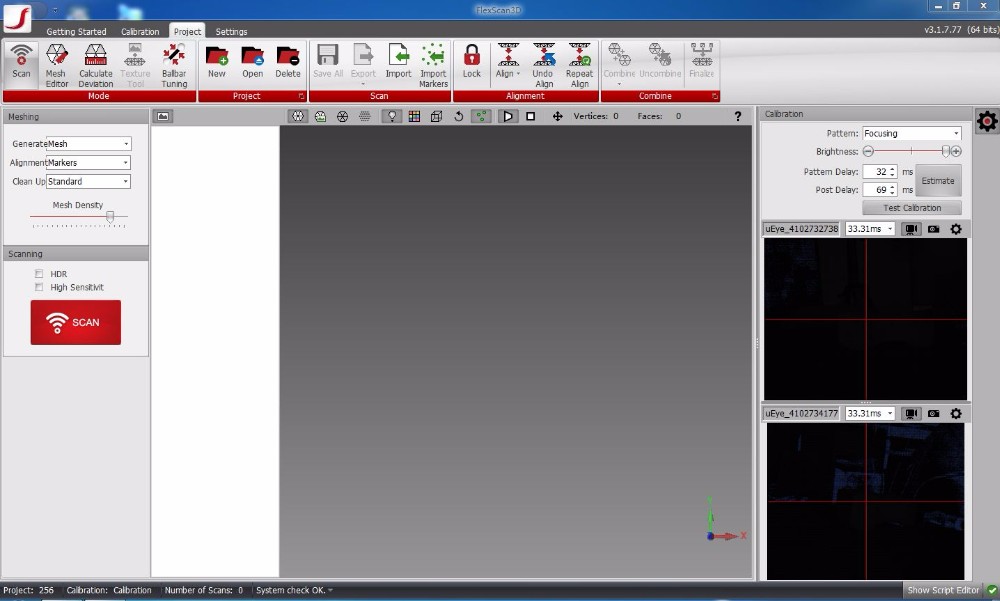Click the Test Calibration button
Image resolution: width=1000 pixels, height=601 pixels.
(912, 208)
